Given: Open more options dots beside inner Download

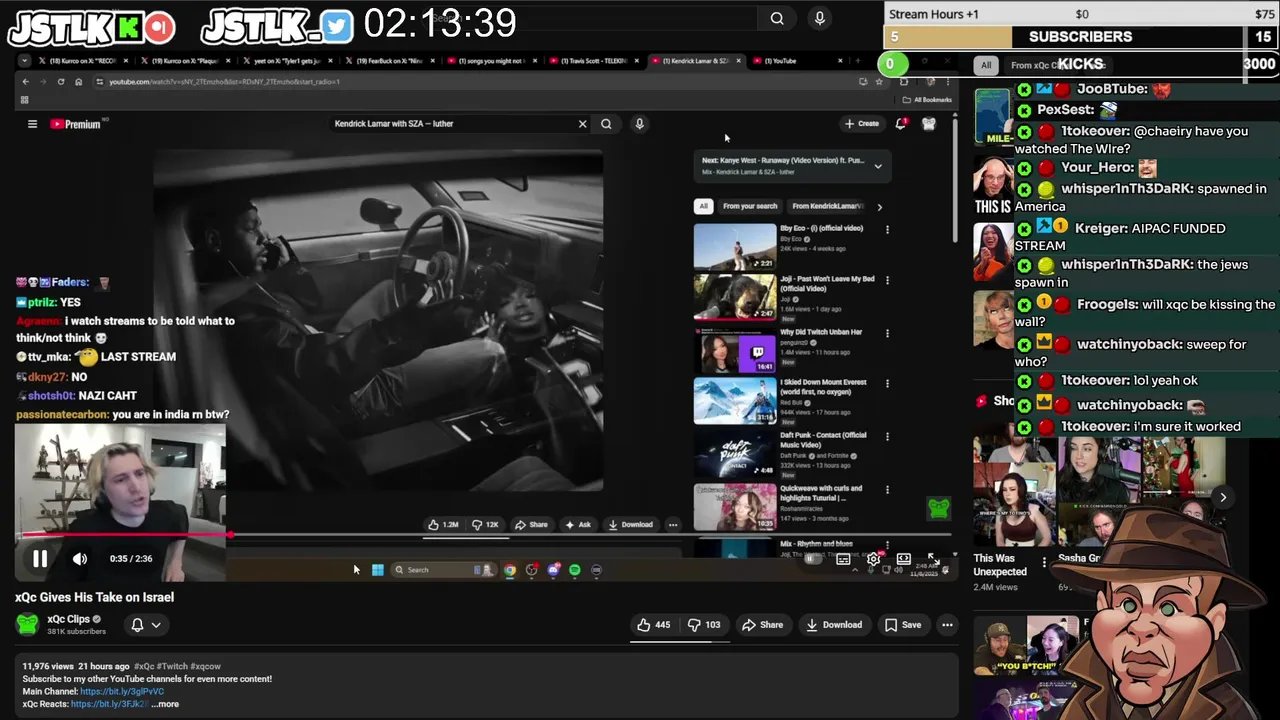Looking at the screenshot, I should [673, 525].
